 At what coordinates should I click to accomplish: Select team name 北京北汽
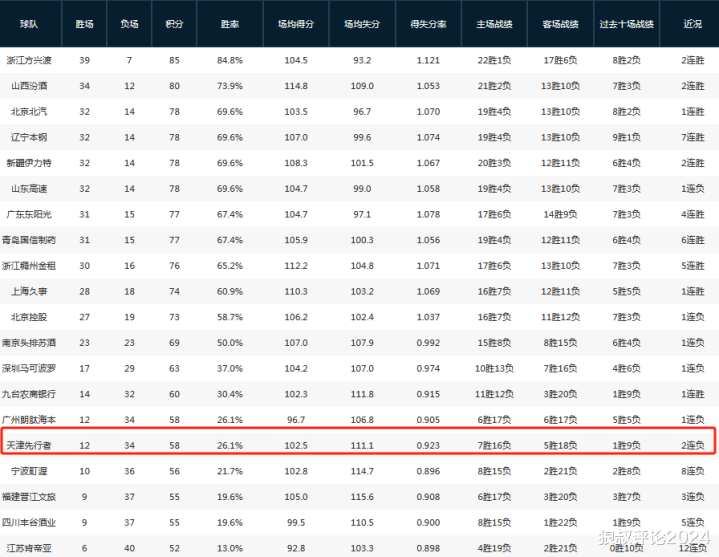tap(29, 111)
